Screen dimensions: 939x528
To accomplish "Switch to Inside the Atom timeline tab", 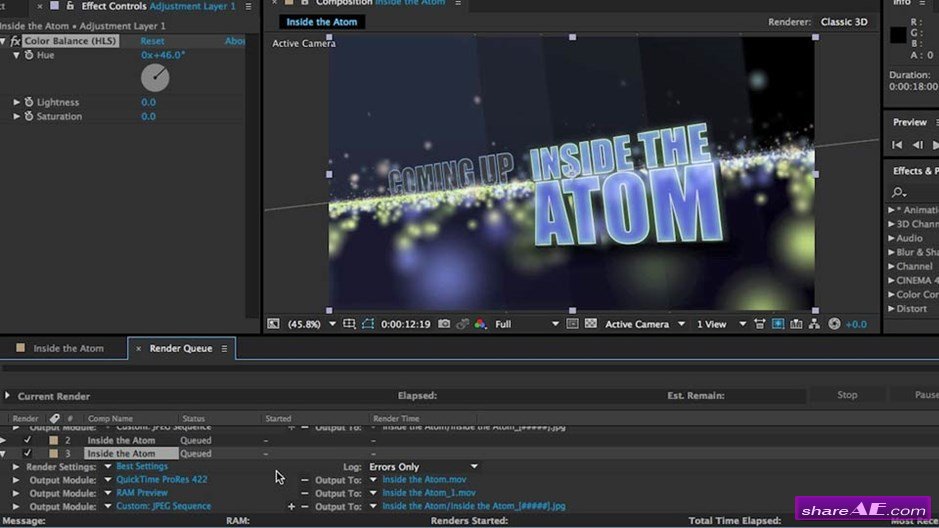I will coord(68,348).
